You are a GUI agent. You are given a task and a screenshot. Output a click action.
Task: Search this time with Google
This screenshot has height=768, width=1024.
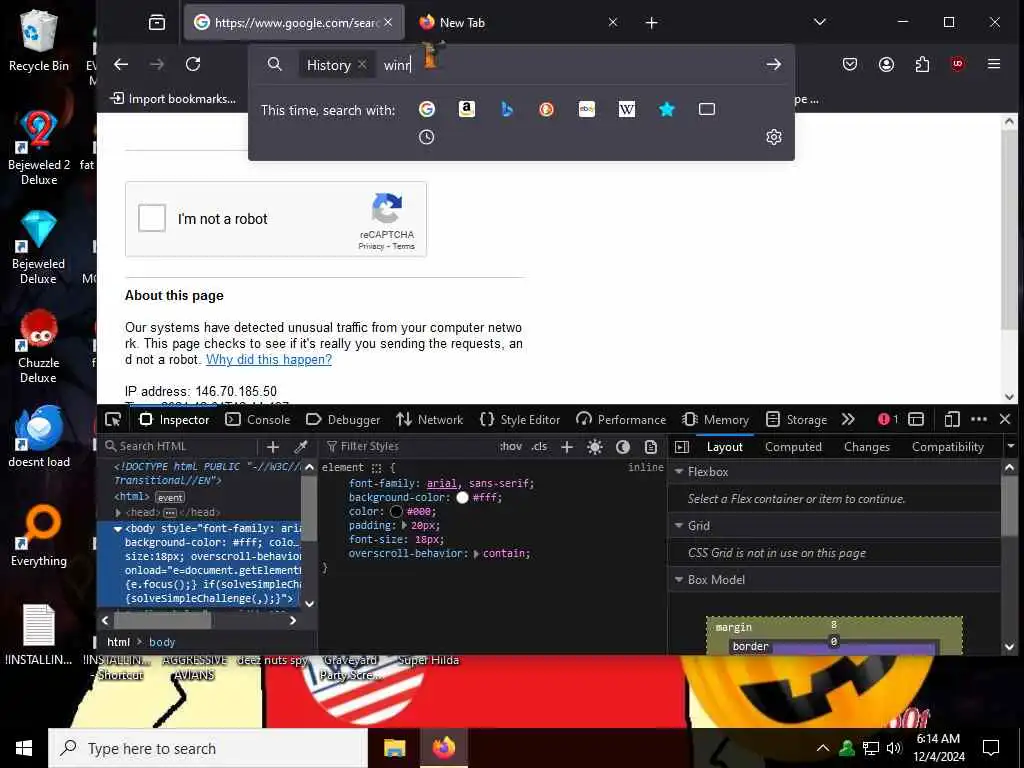point(426,109)
